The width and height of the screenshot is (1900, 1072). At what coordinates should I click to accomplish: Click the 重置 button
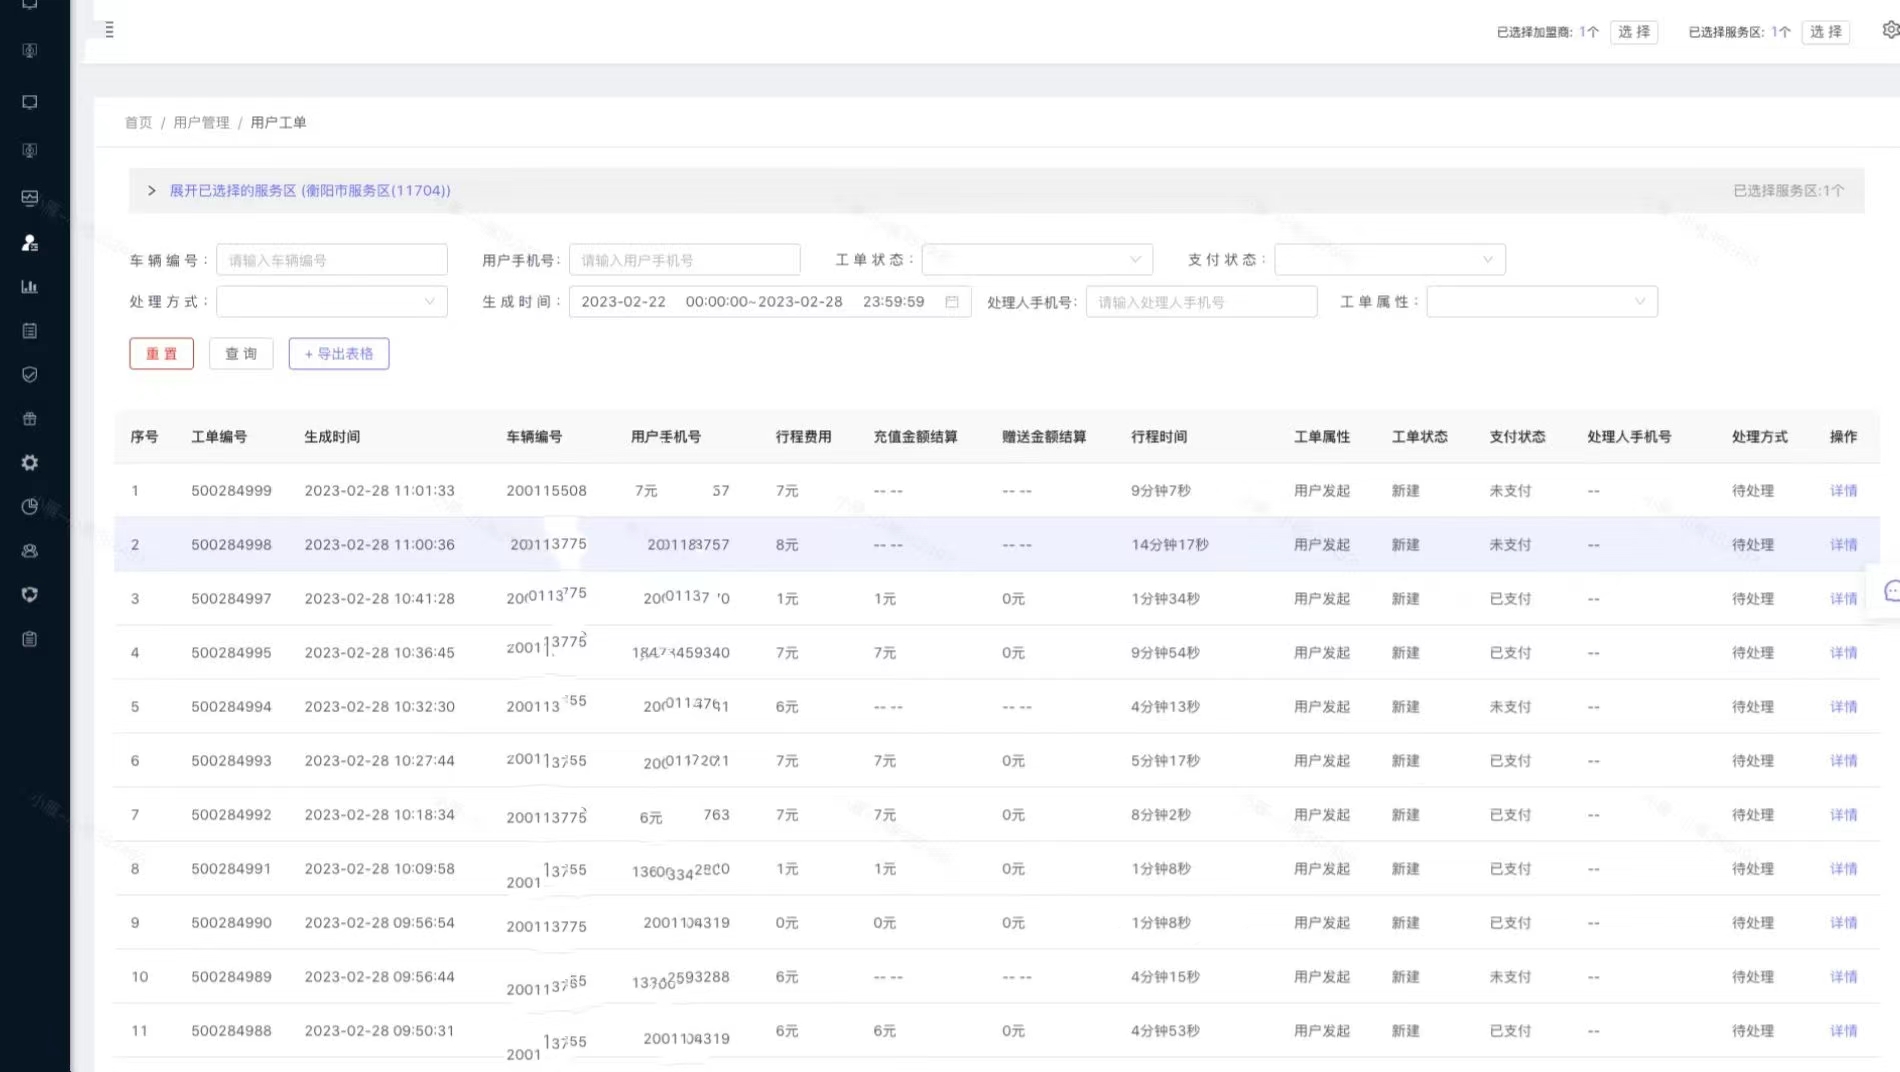pos(161,353)
